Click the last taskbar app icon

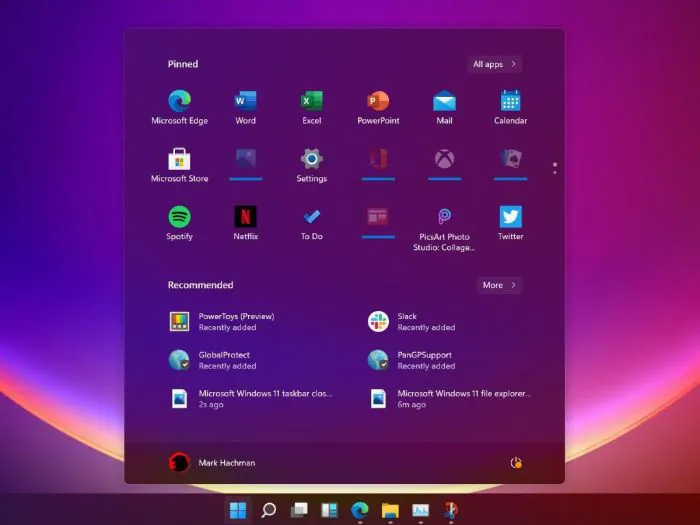click(x=451, y=510)
